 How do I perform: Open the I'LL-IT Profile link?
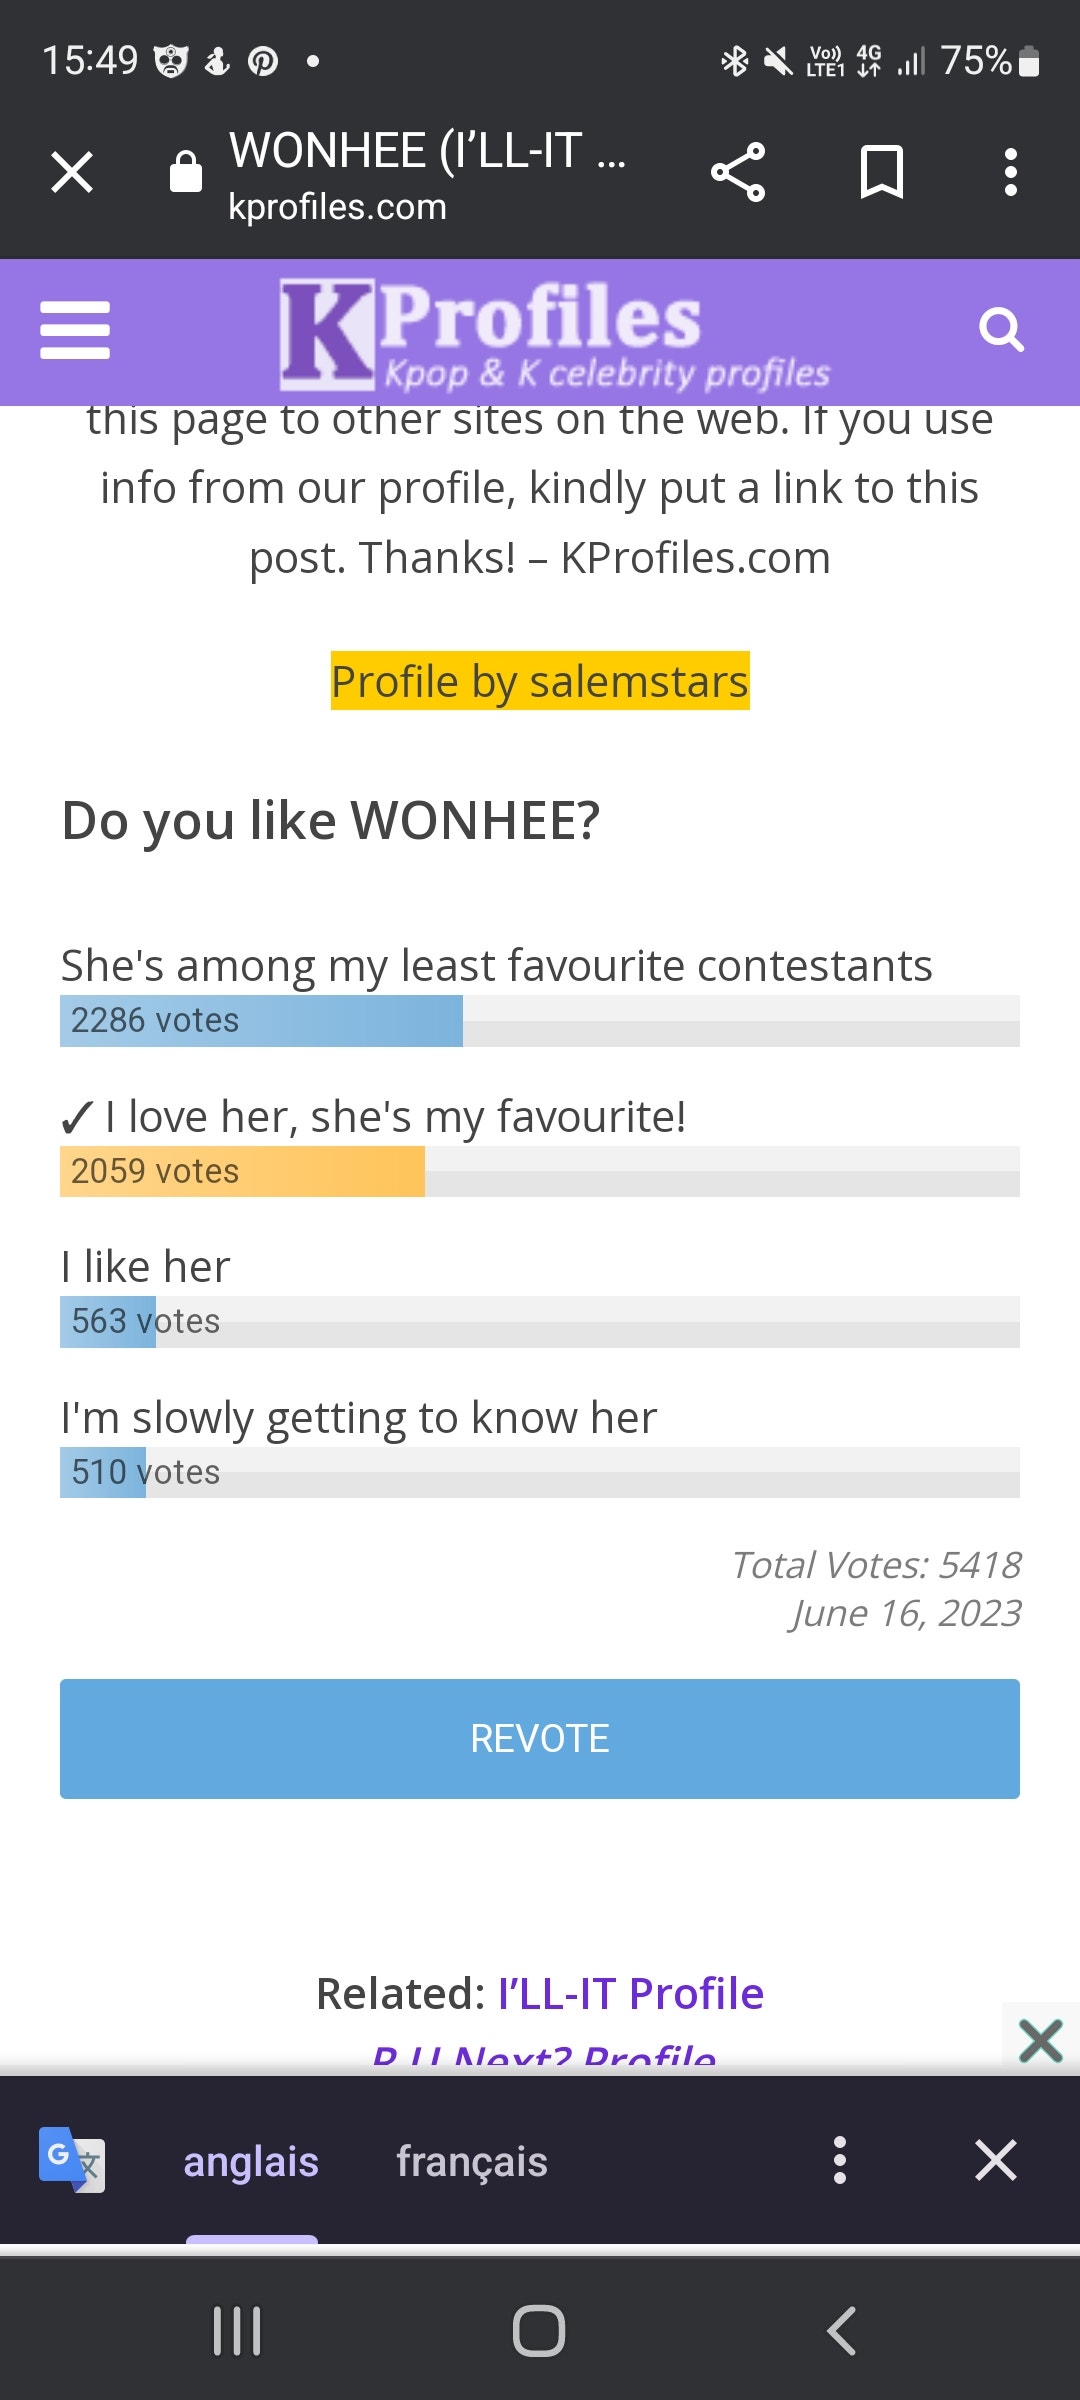tap(629, 1993)
